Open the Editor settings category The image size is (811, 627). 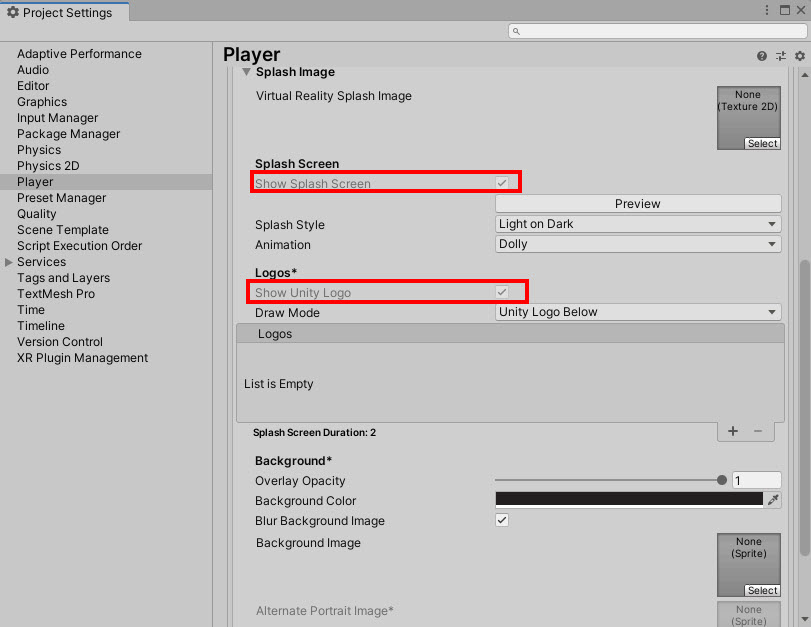tap(33, 86)
